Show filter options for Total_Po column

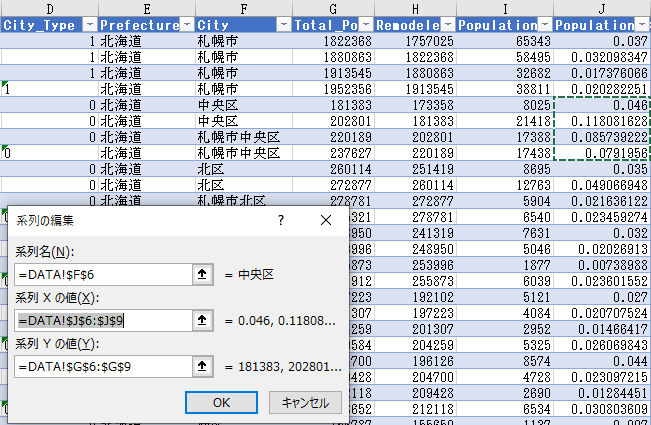(367, 24)
